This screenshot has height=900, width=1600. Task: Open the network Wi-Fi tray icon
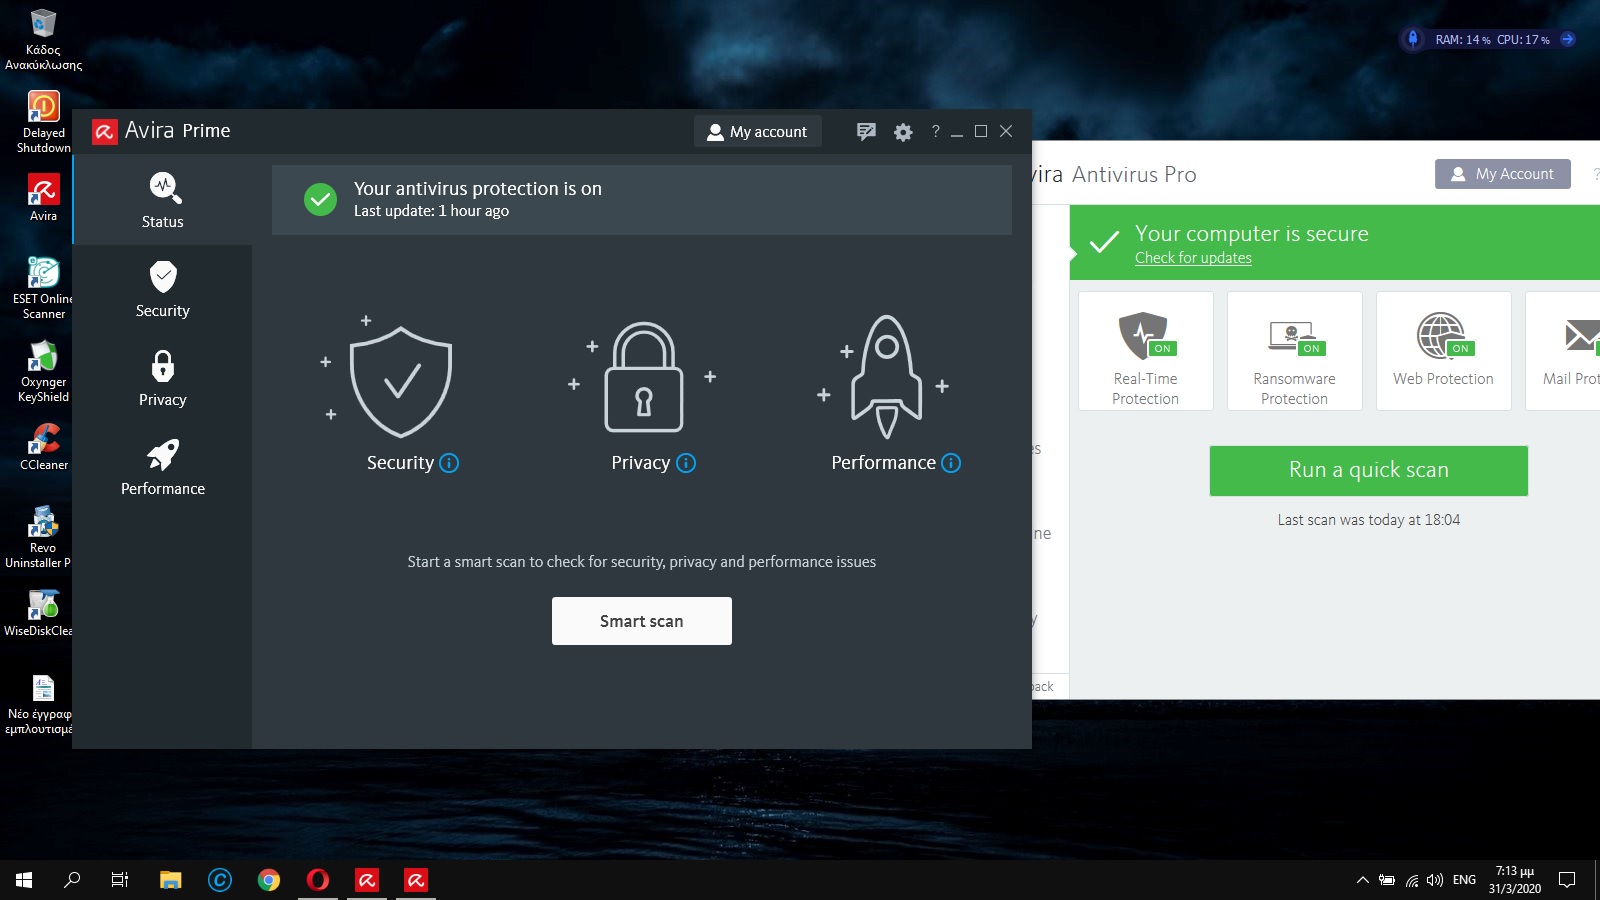point(1411,880)
